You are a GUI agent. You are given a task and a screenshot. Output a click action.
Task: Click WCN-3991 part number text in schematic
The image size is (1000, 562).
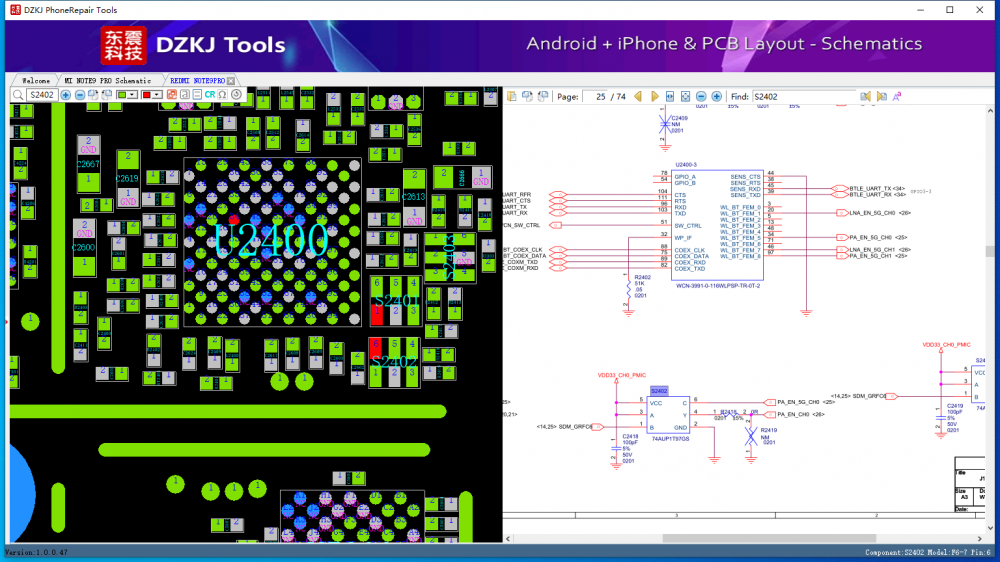[x=717, y=286]
